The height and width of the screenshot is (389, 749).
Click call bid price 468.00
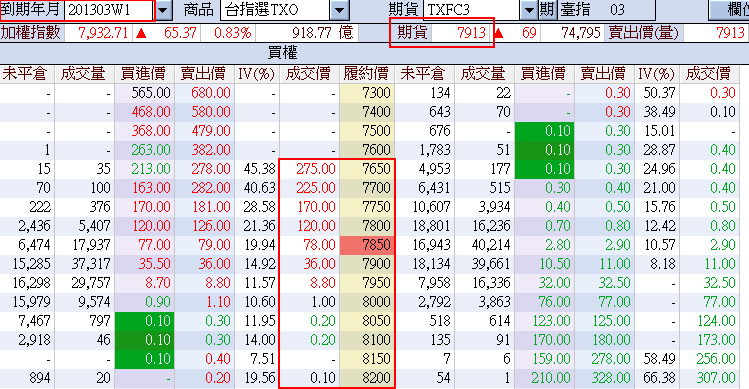click(151, 112)
